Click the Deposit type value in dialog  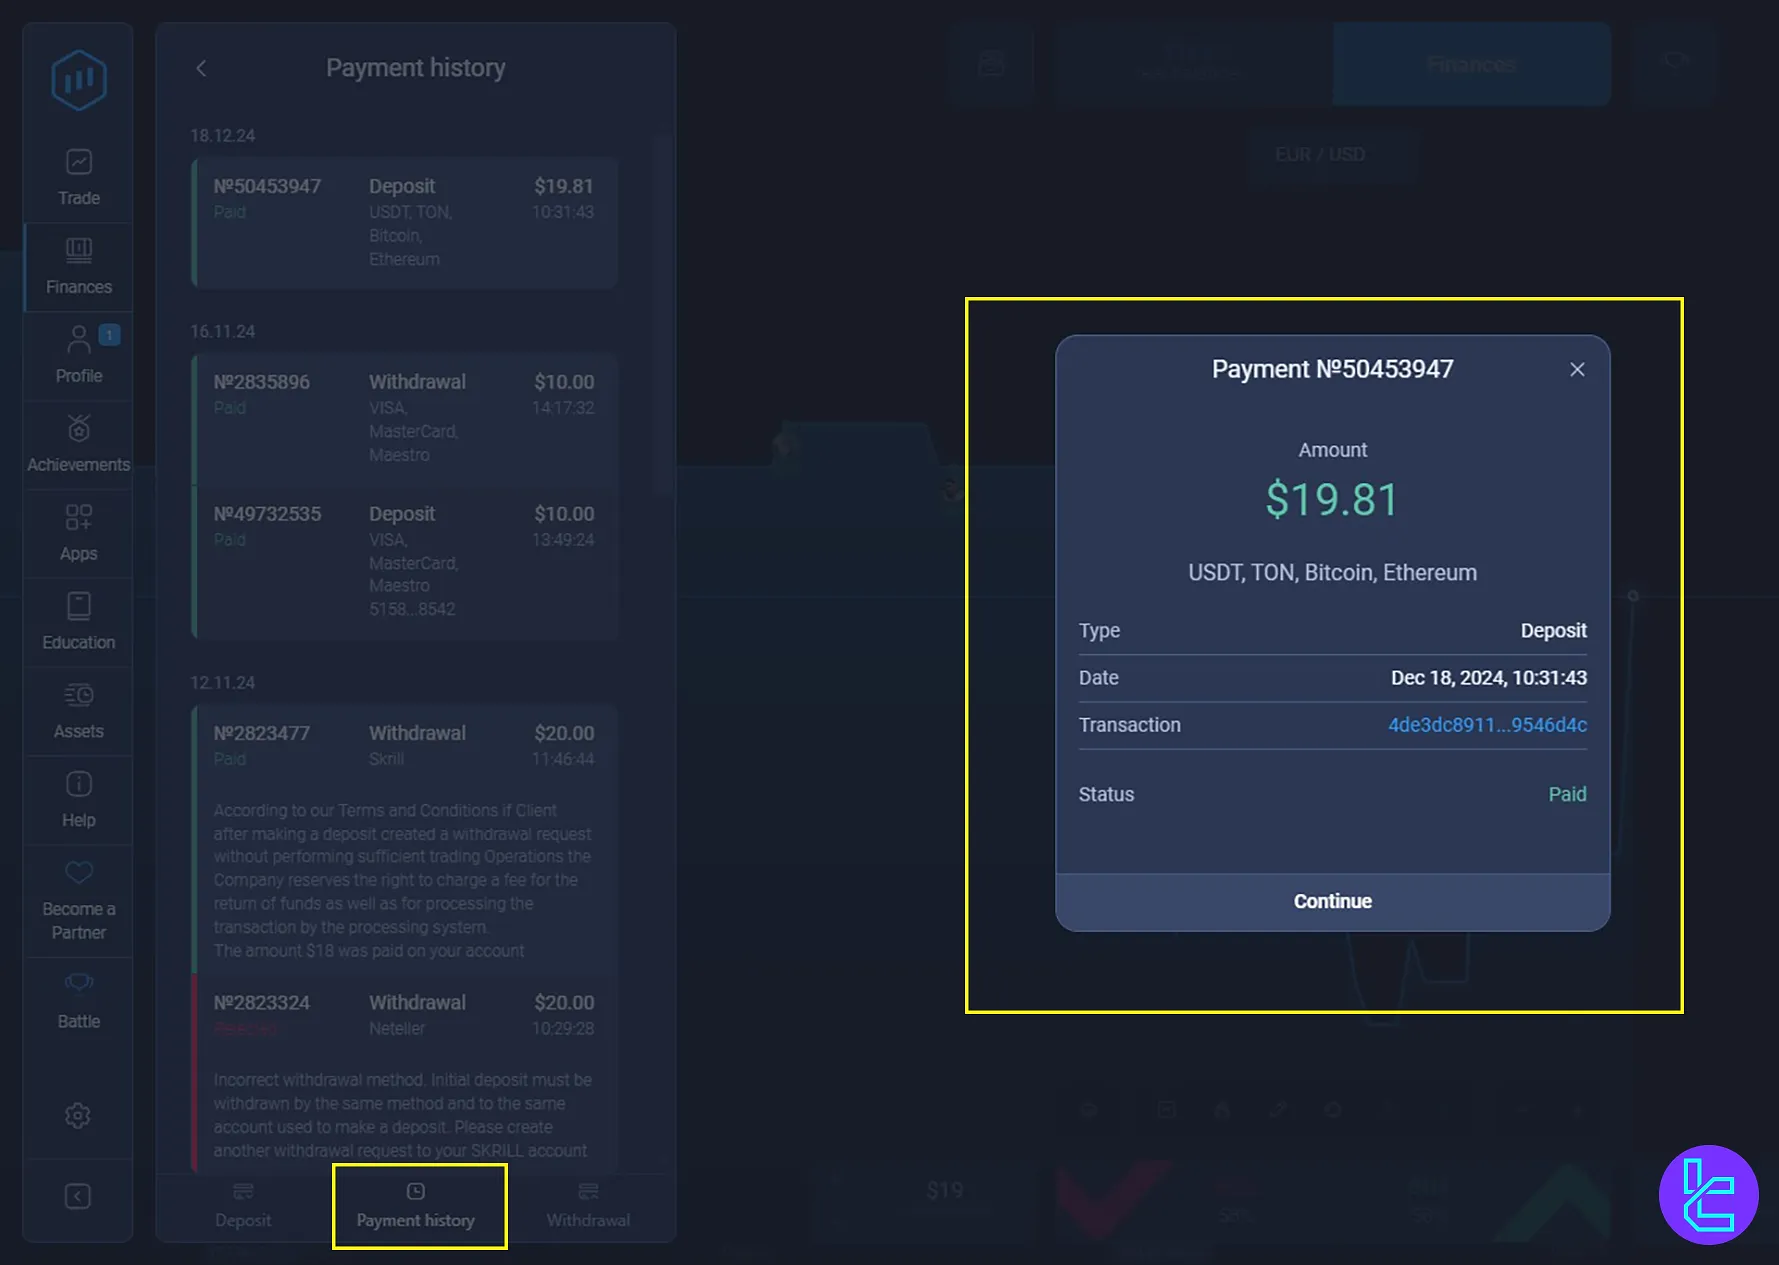click(x=1553, y=631)
